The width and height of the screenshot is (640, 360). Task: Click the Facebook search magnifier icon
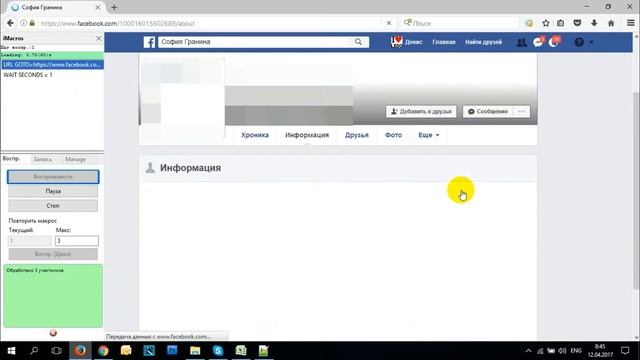(358, 42)
